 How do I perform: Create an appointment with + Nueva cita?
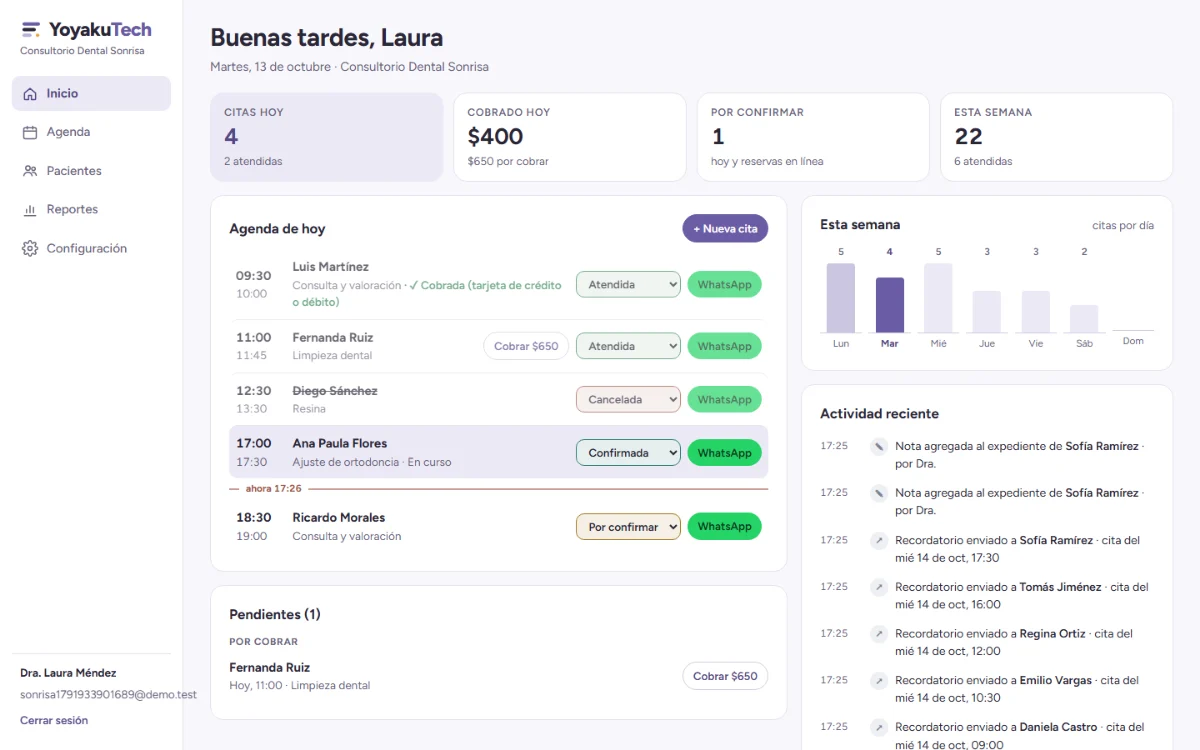(726, 229)
